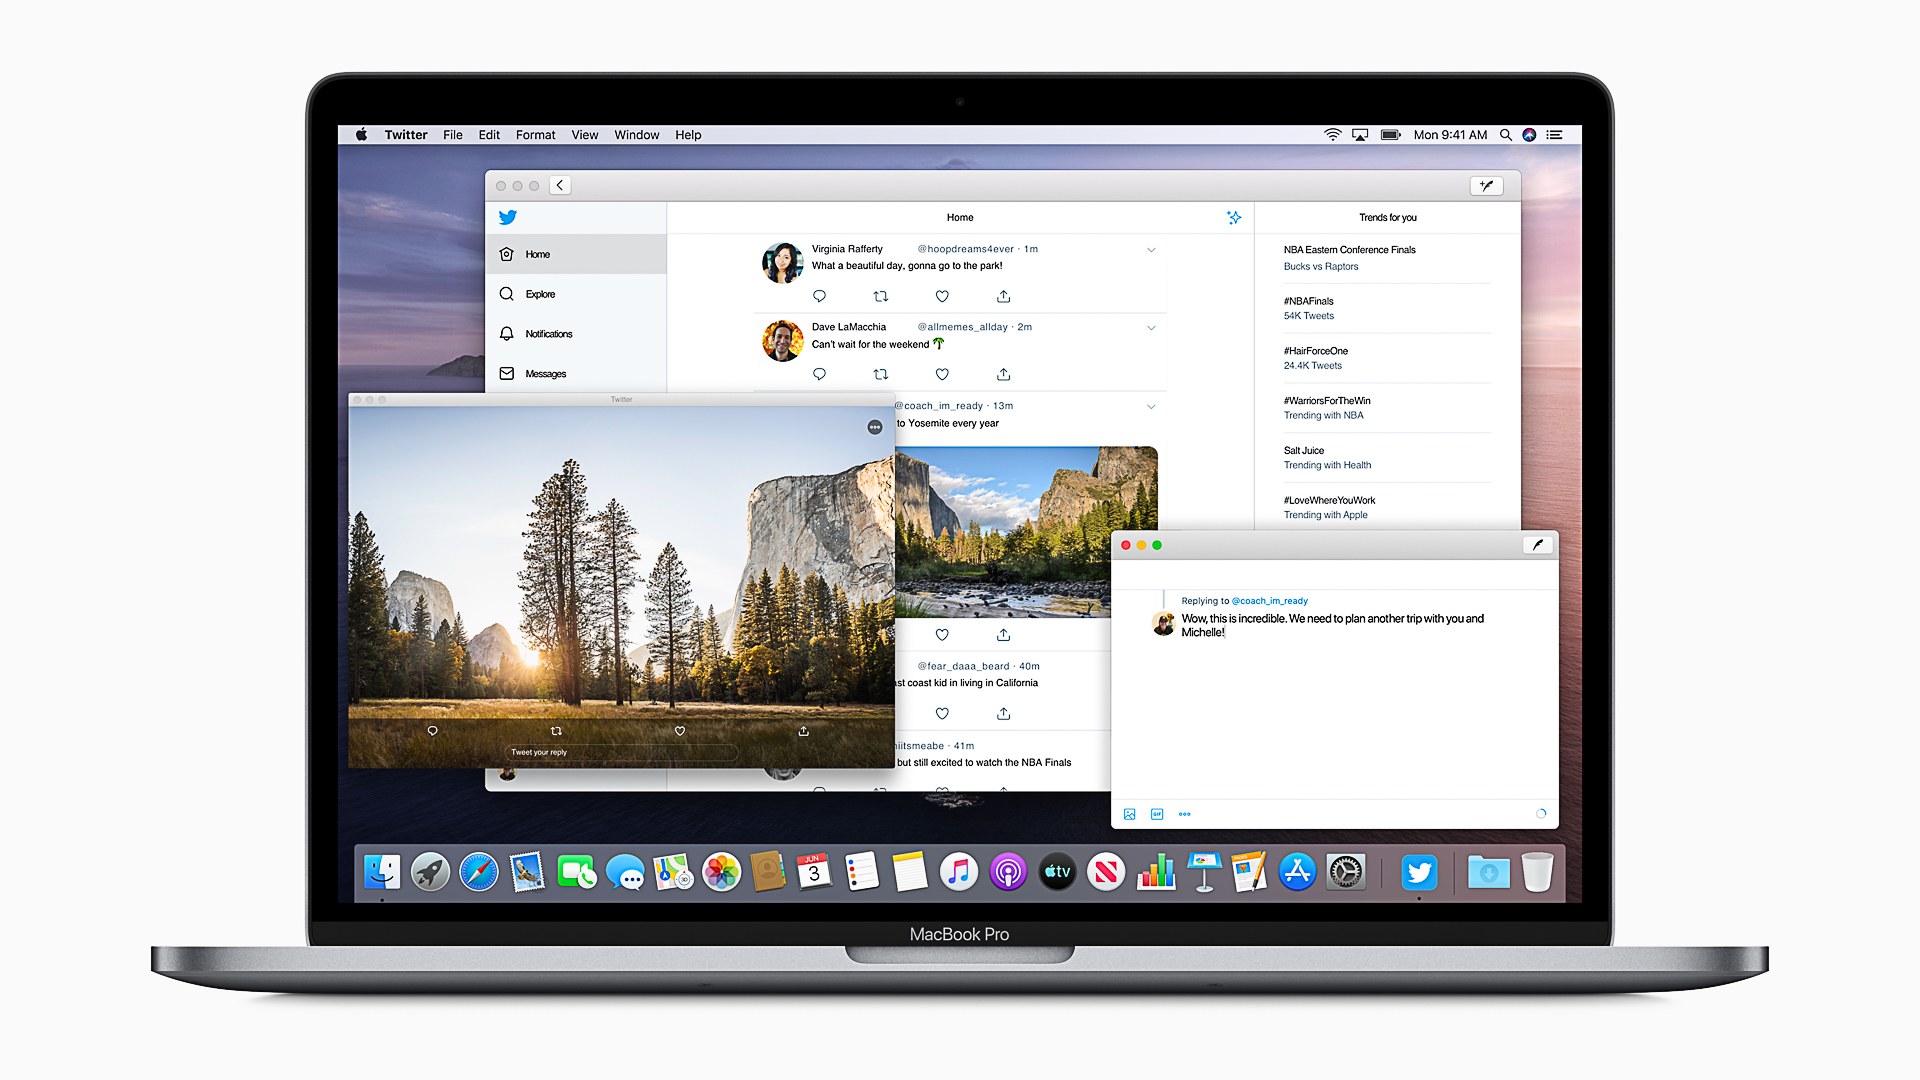Image resolution: width=1920 pixels, height=1080 pixels.
Task: Like the photo in photo viewer window
Action: pyautogui.click(x=680, y=731)
